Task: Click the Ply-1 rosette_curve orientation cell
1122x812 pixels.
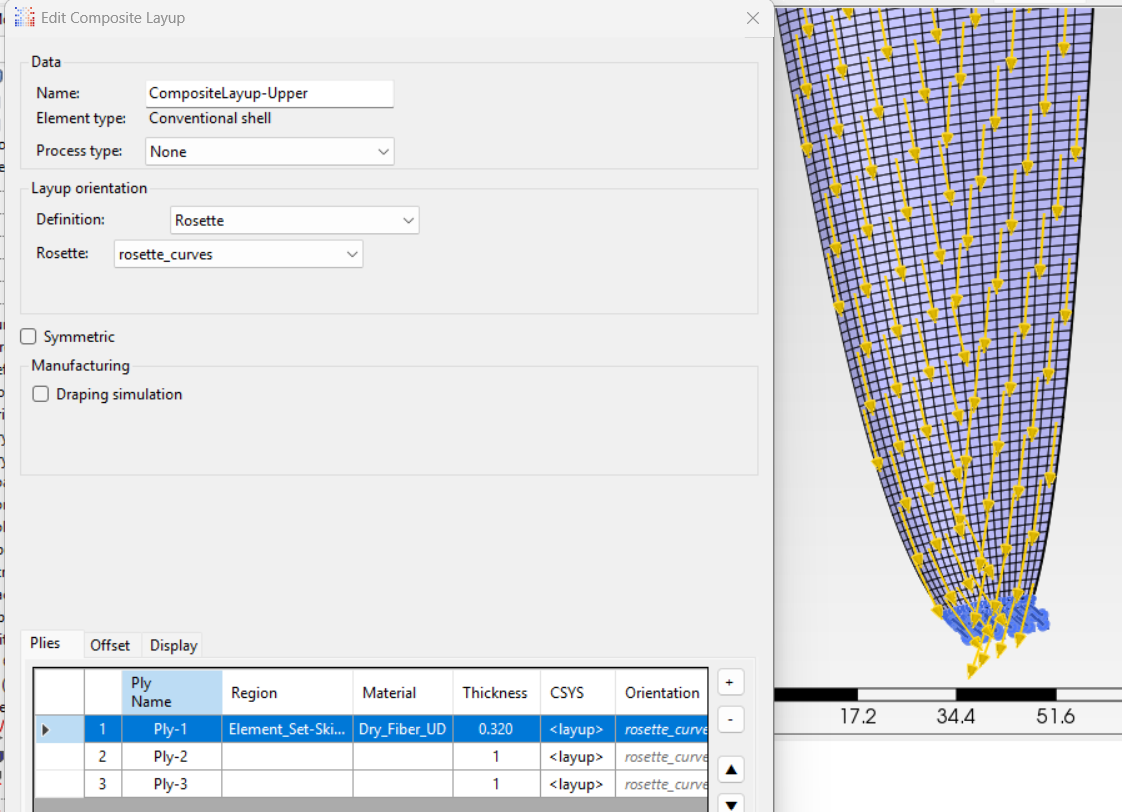Action: tap(662, 730)
